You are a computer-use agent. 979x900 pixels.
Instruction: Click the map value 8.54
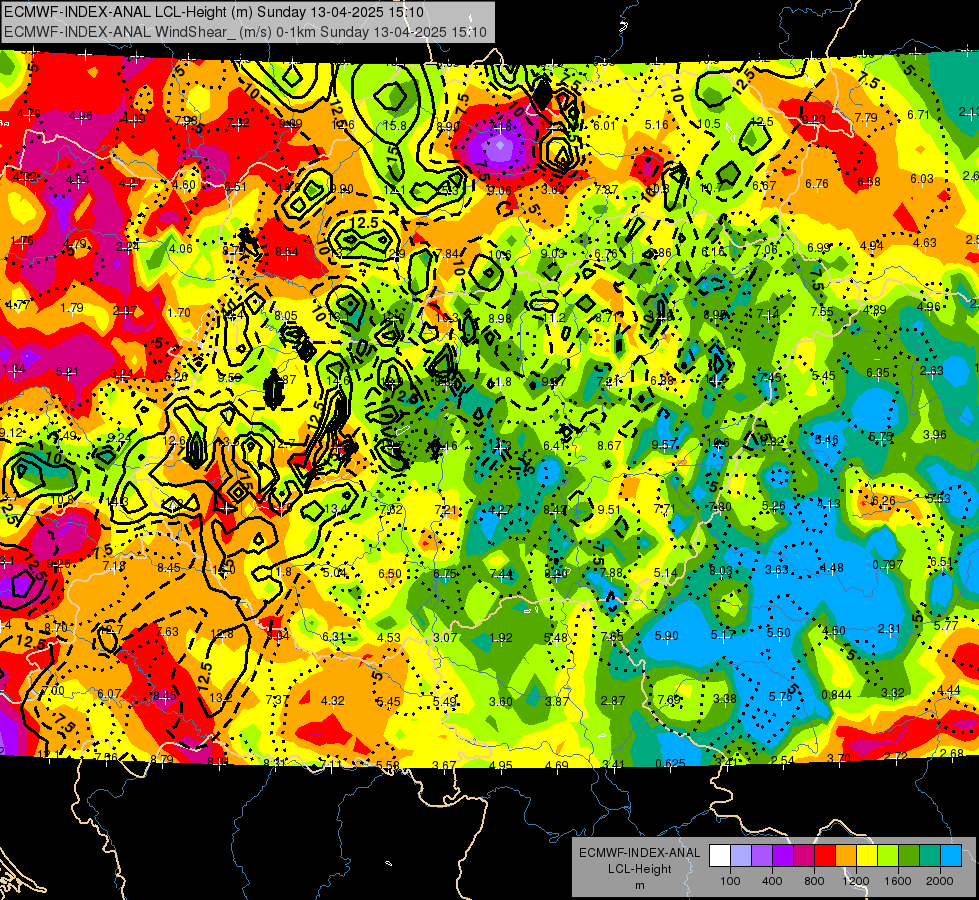[287, 252]
